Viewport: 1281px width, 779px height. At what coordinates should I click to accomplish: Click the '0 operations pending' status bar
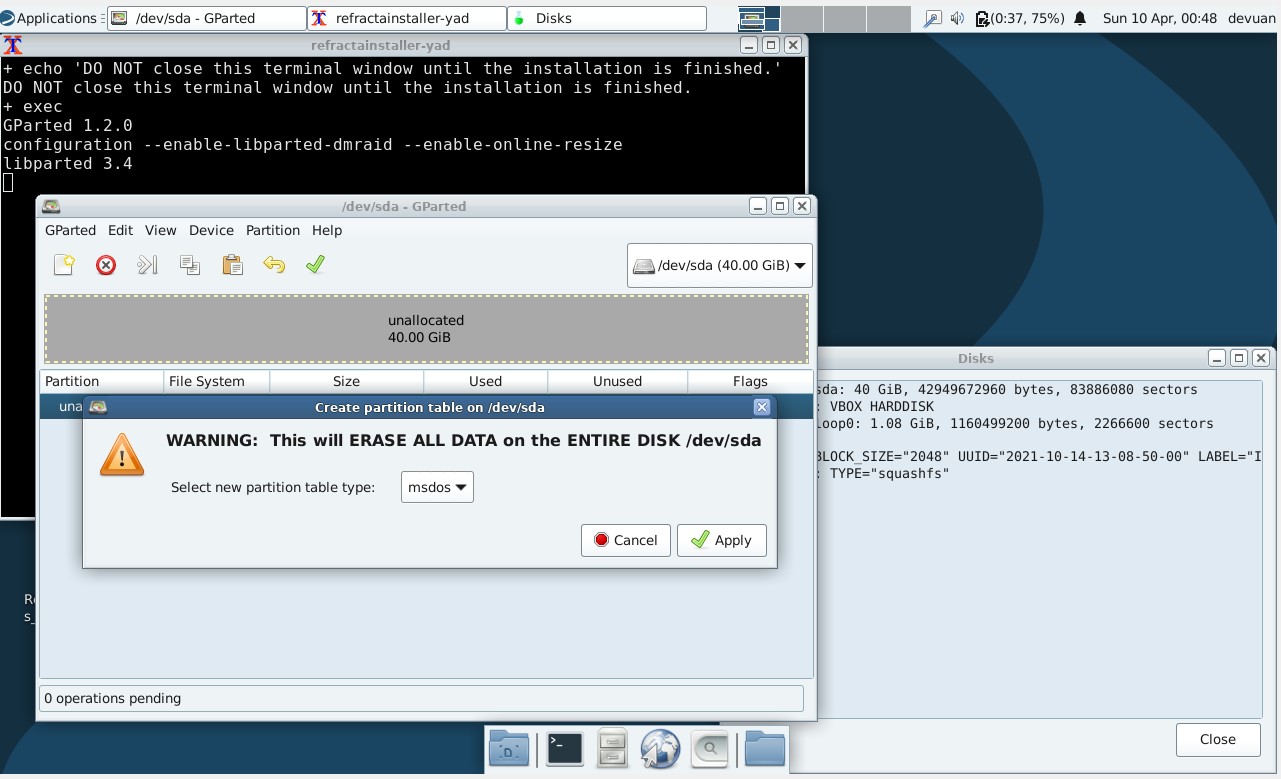point(421,698)
